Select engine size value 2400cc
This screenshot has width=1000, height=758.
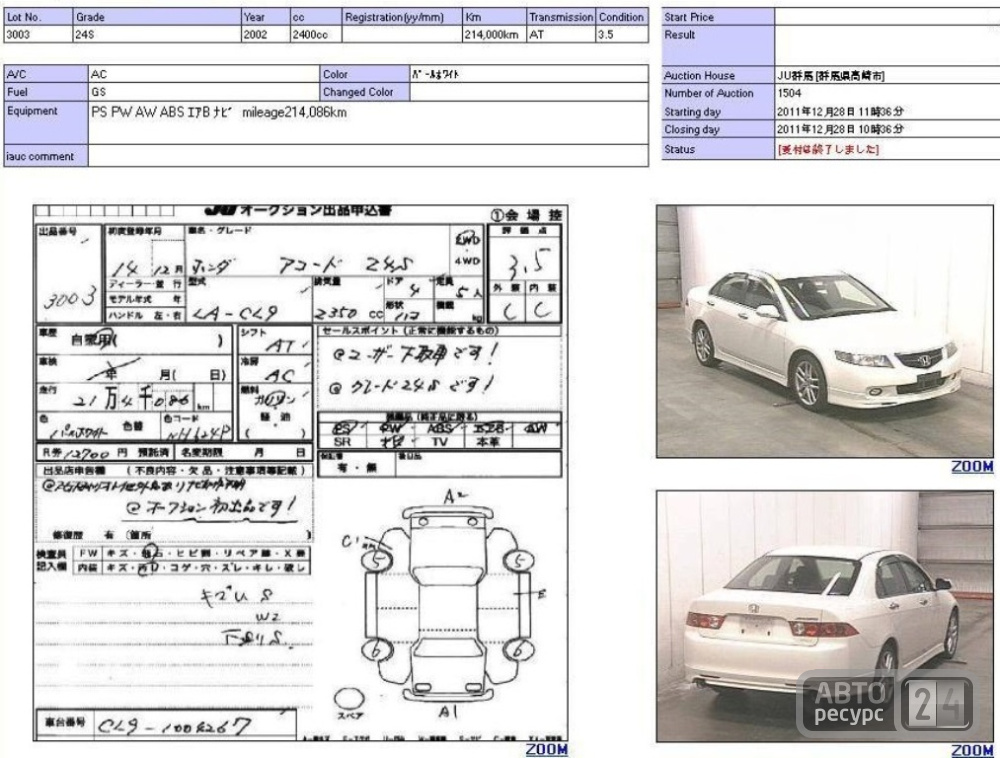click(x=310, y=34)
